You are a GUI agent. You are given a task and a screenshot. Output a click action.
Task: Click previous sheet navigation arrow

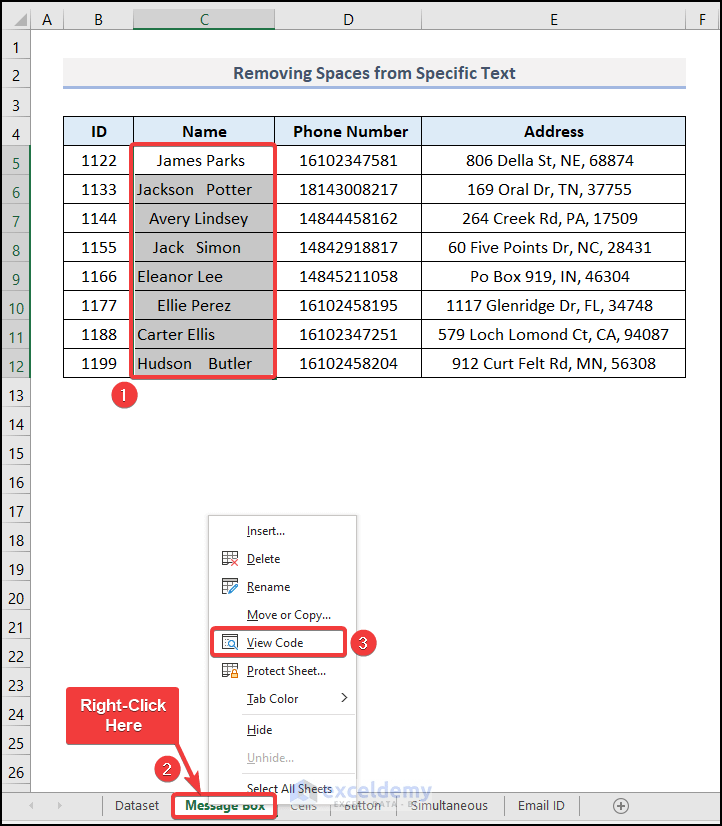[32, 805]
